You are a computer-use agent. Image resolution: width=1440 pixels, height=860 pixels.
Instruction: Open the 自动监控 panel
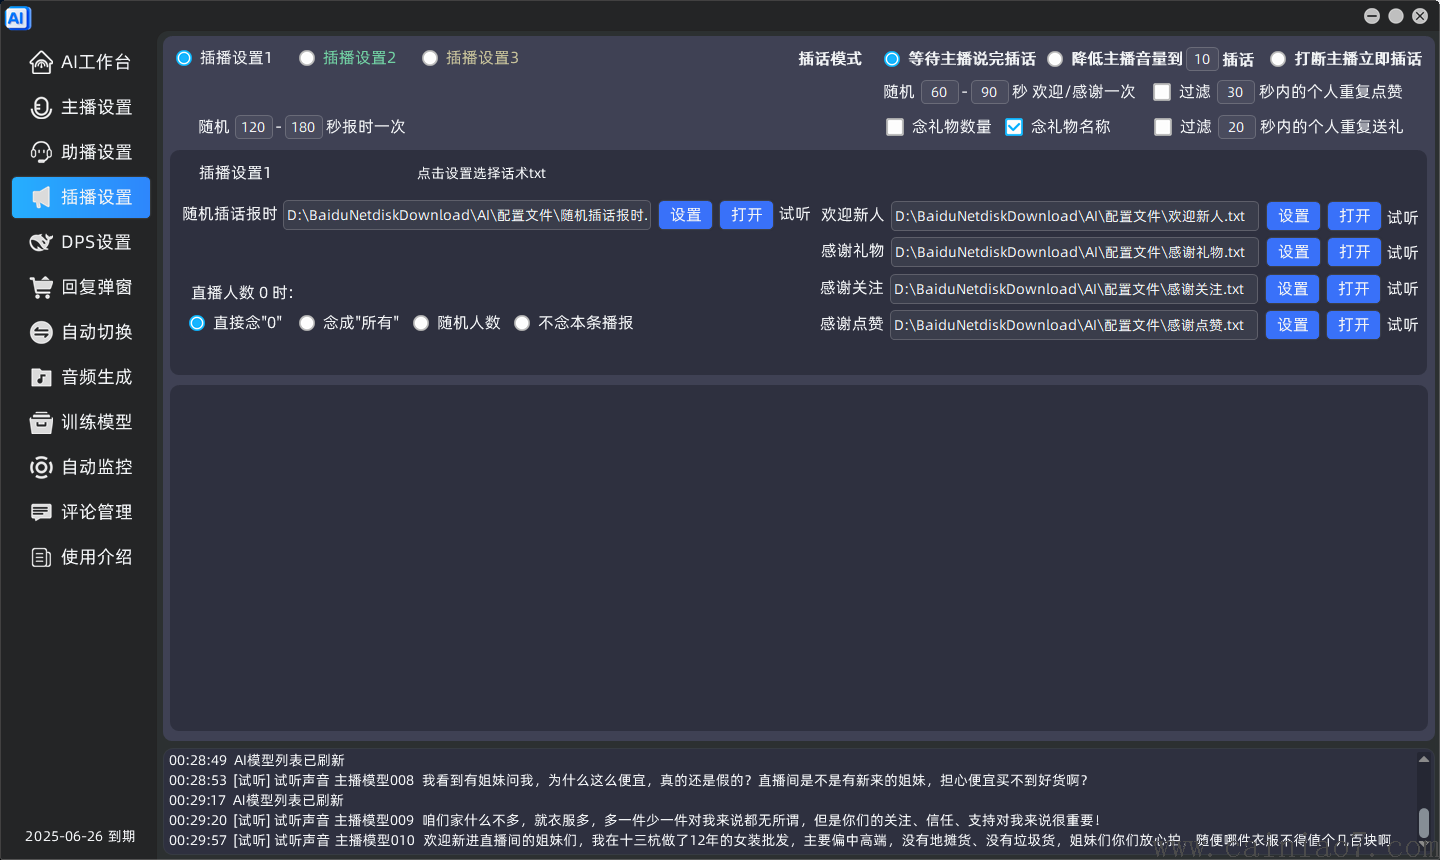pos(80,467)
